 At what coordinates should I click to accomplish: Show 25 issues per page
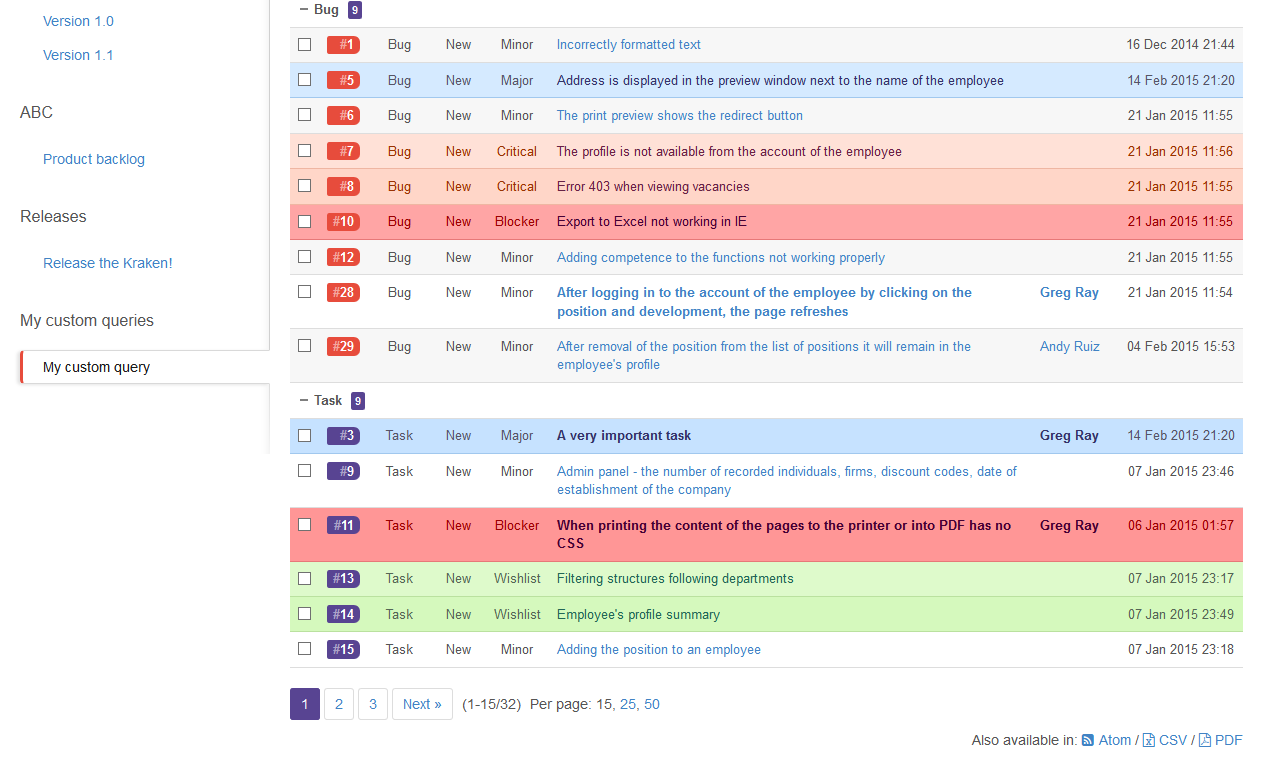[628, 704]
